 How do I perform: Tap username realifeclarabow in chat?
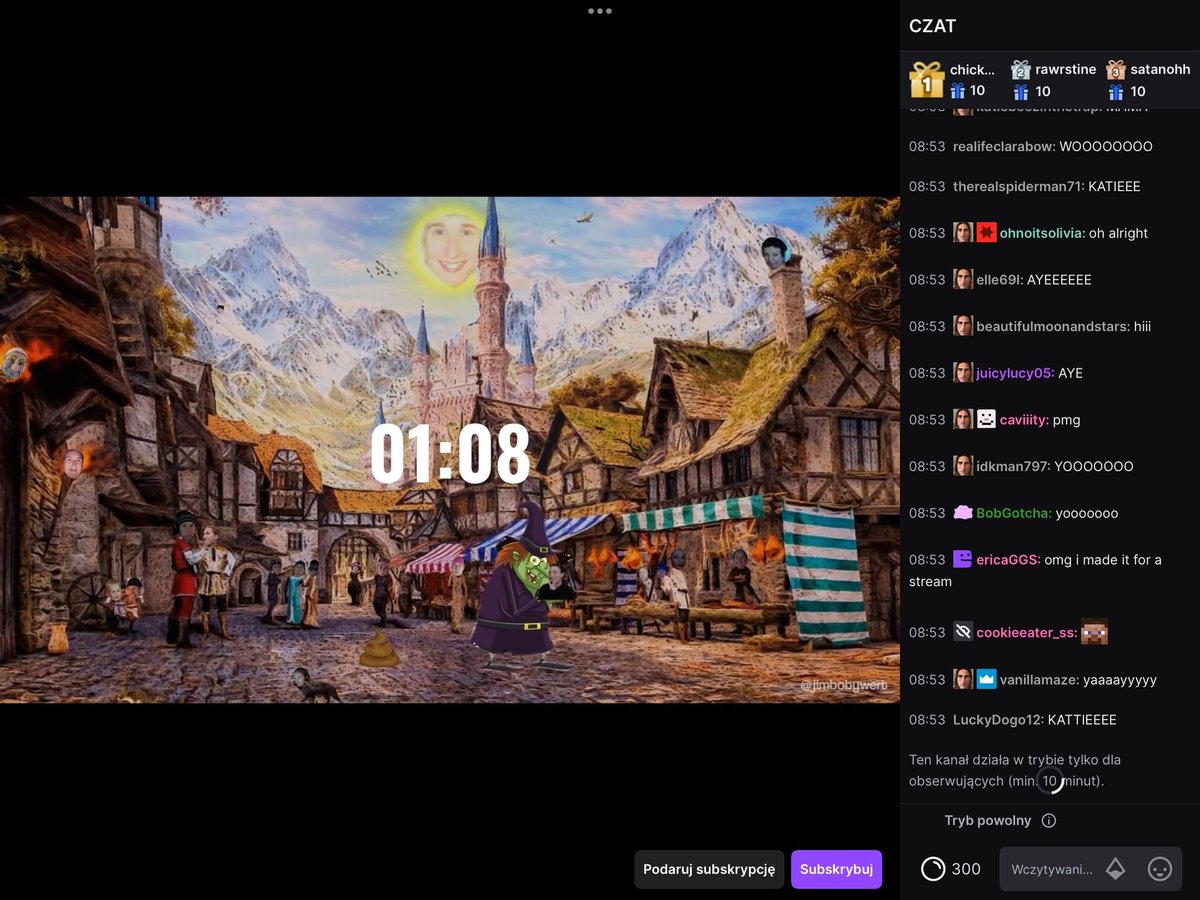pyautogui.click(x=1004, y=146)
